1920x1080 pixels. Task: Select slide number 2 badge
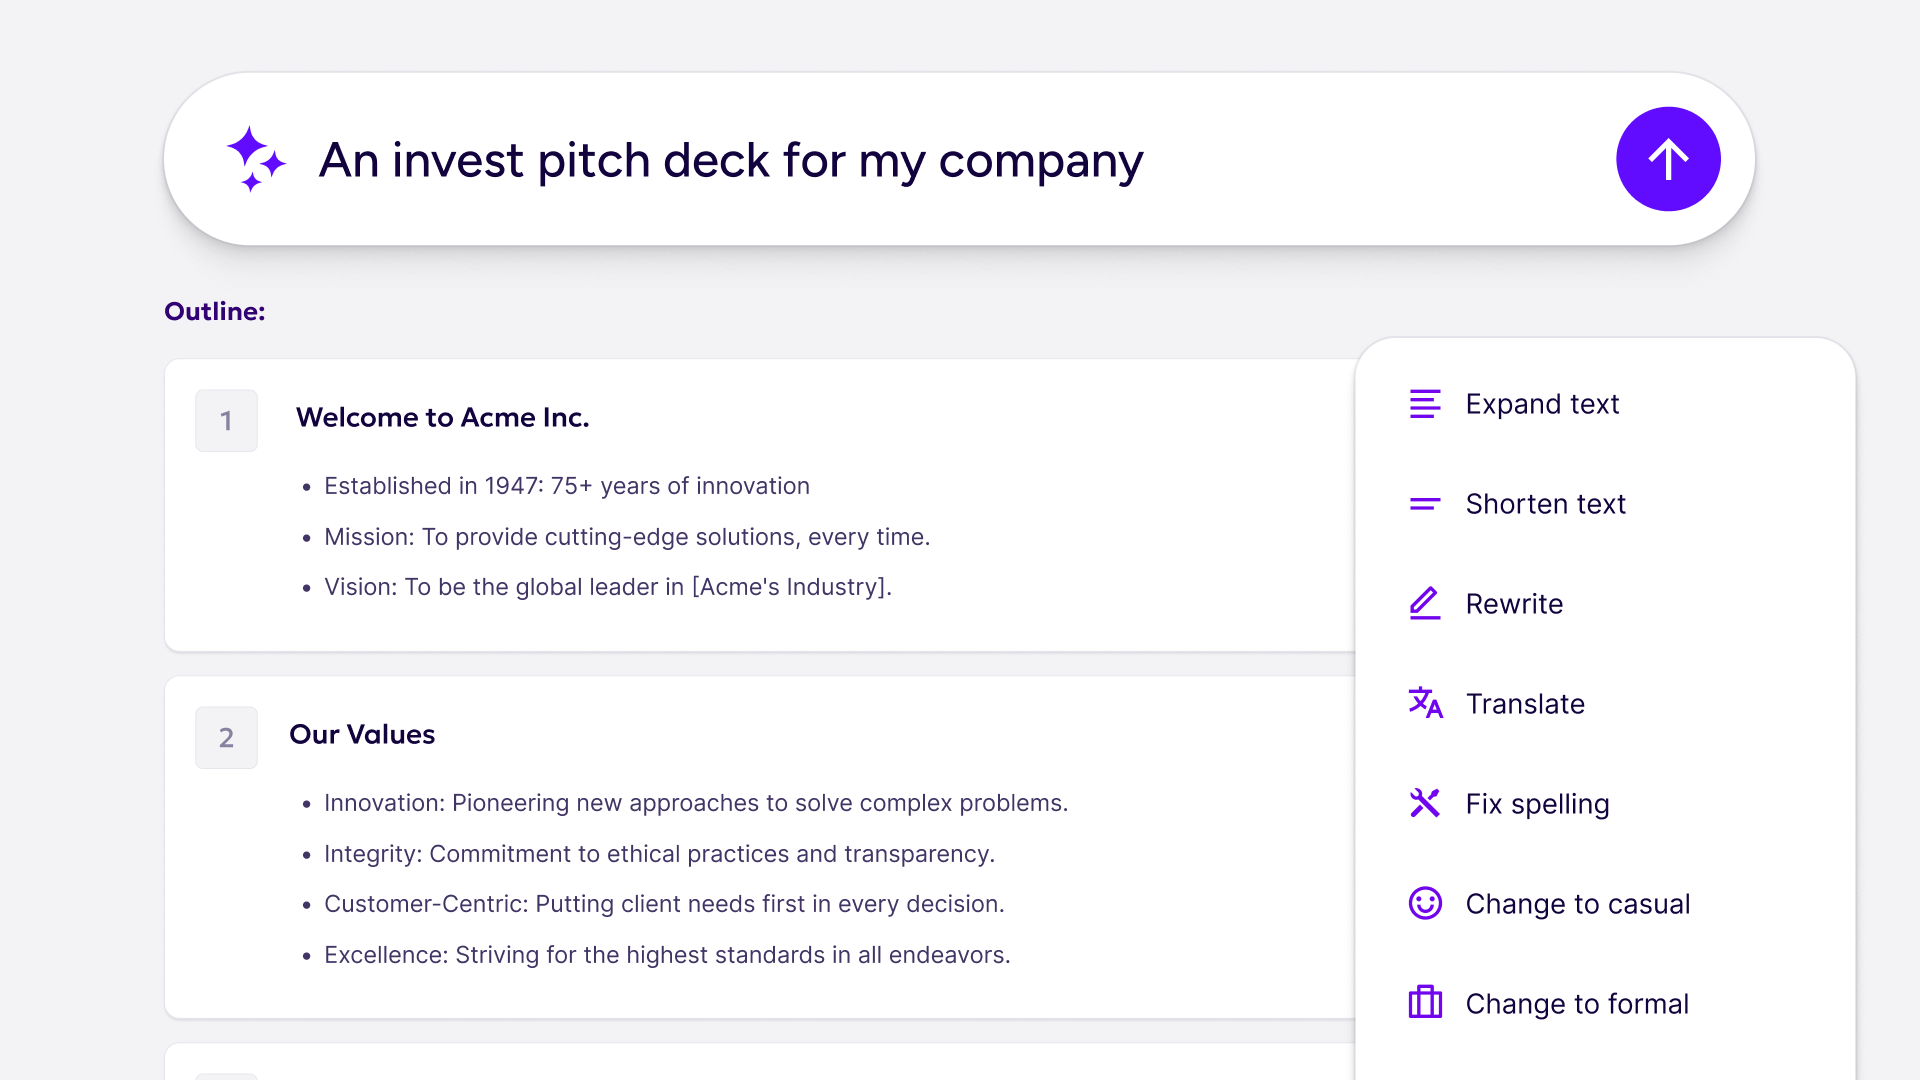pos(226,737)
